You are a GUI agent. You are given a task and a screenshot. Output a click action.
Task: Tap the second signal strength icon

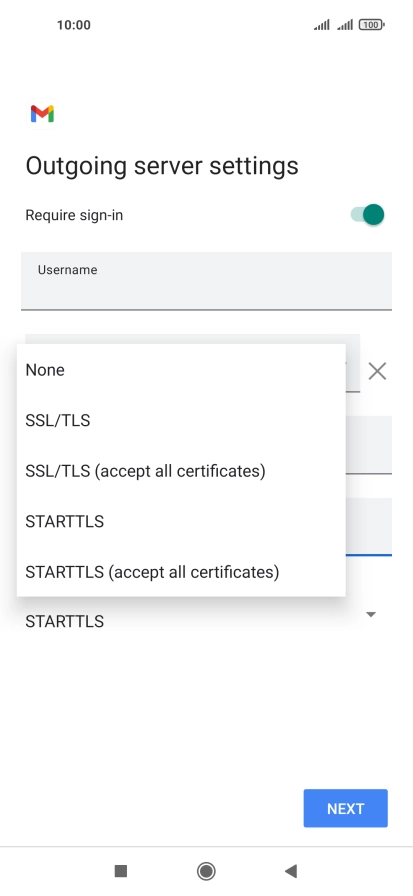pos(345,25)
